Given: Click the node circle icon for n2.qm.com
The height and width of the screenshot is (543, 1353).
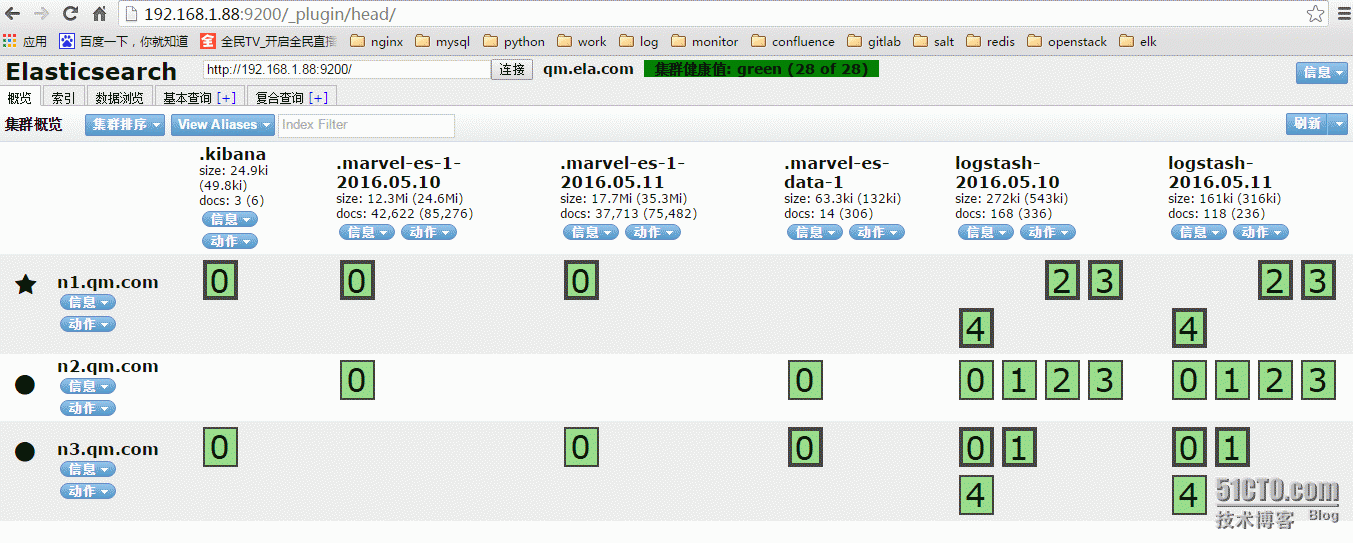Looking at the screenshot, I should tap(25, 384).
